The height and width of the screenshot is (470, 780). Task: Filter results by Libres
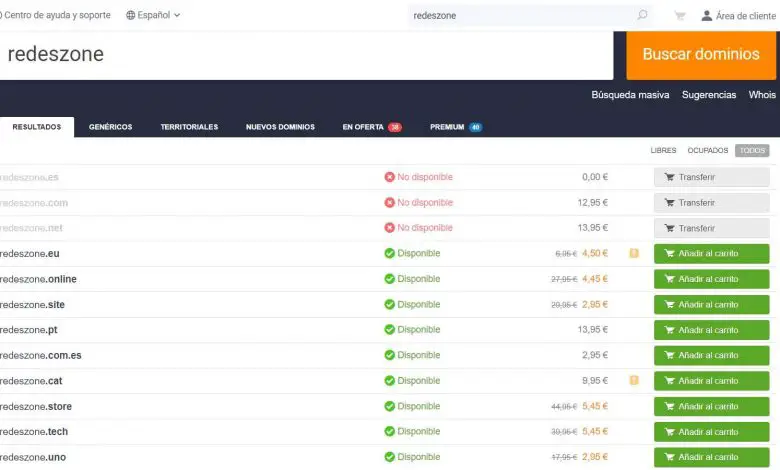pos(663,150)
